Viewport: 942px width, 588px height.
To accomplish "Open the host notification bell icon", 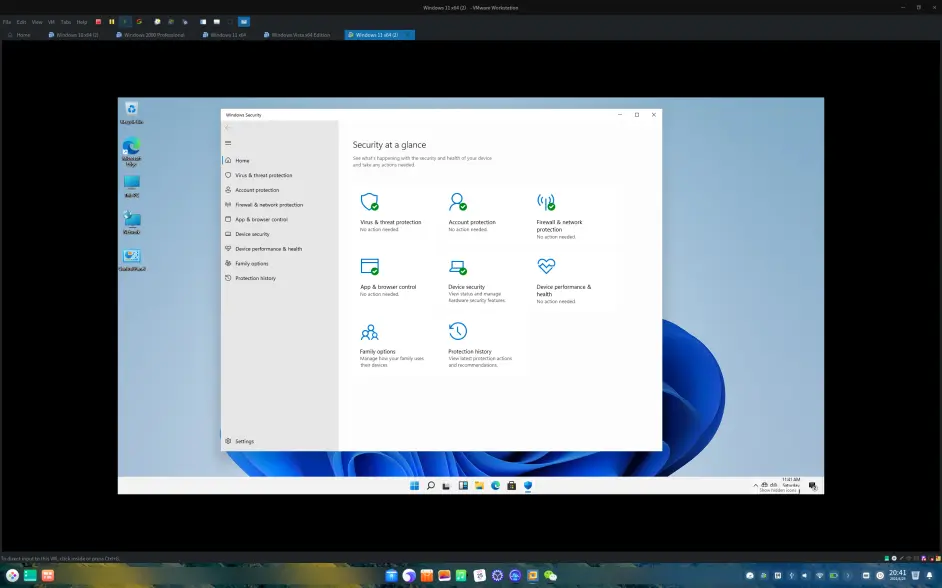I will (x=930, y=575).
